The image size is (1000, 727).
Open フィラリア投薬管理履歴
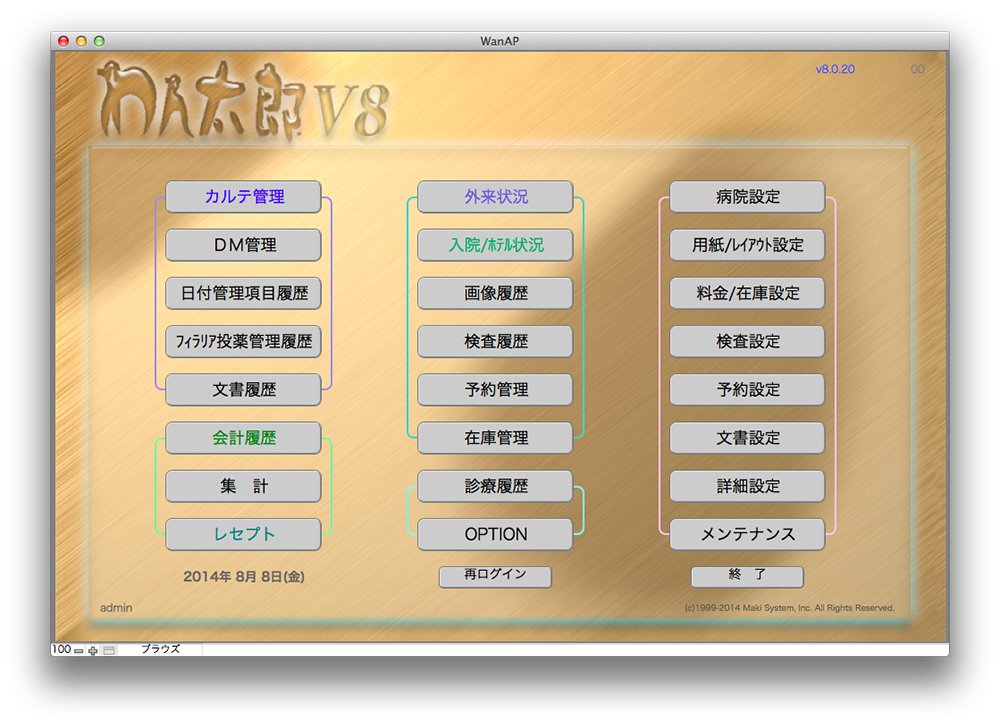pyautogui.click(x=243, y=341)
